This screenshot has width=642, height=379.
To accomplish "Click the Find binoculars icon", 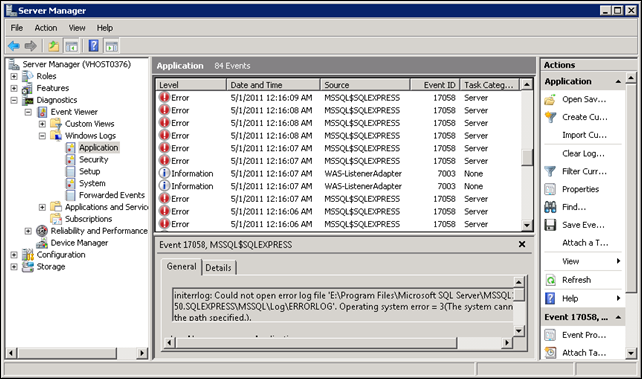I will pos(550,207).
